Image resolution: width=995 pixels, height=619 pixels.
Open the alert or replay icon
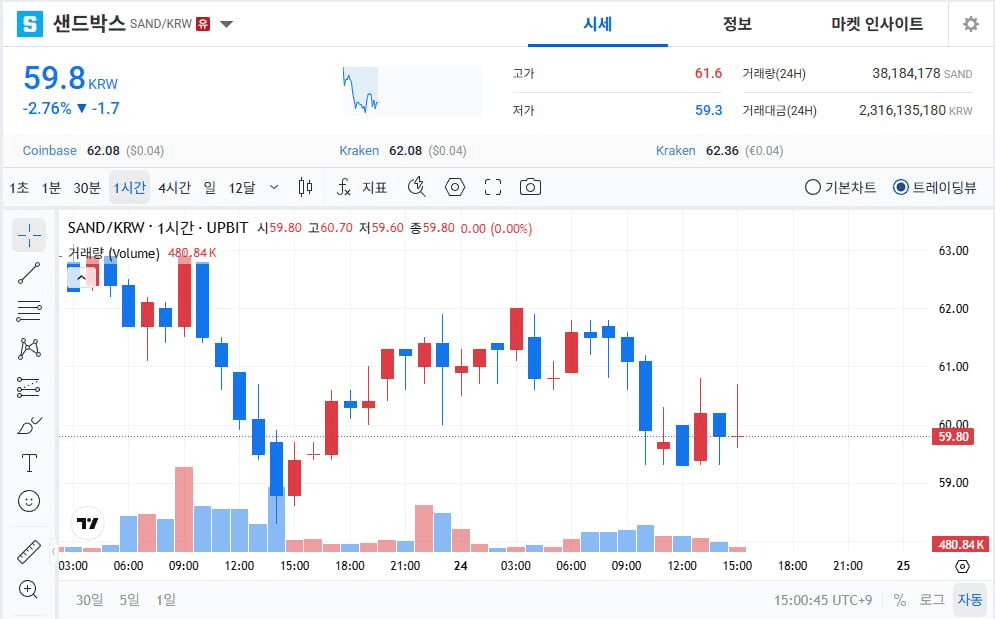tap(416, 187)
